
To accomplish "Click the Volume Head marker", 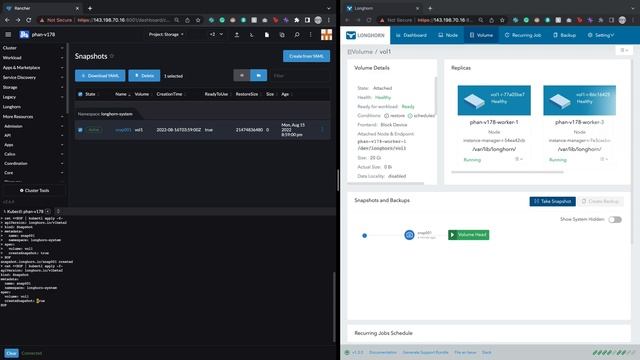I will (468, 235).
